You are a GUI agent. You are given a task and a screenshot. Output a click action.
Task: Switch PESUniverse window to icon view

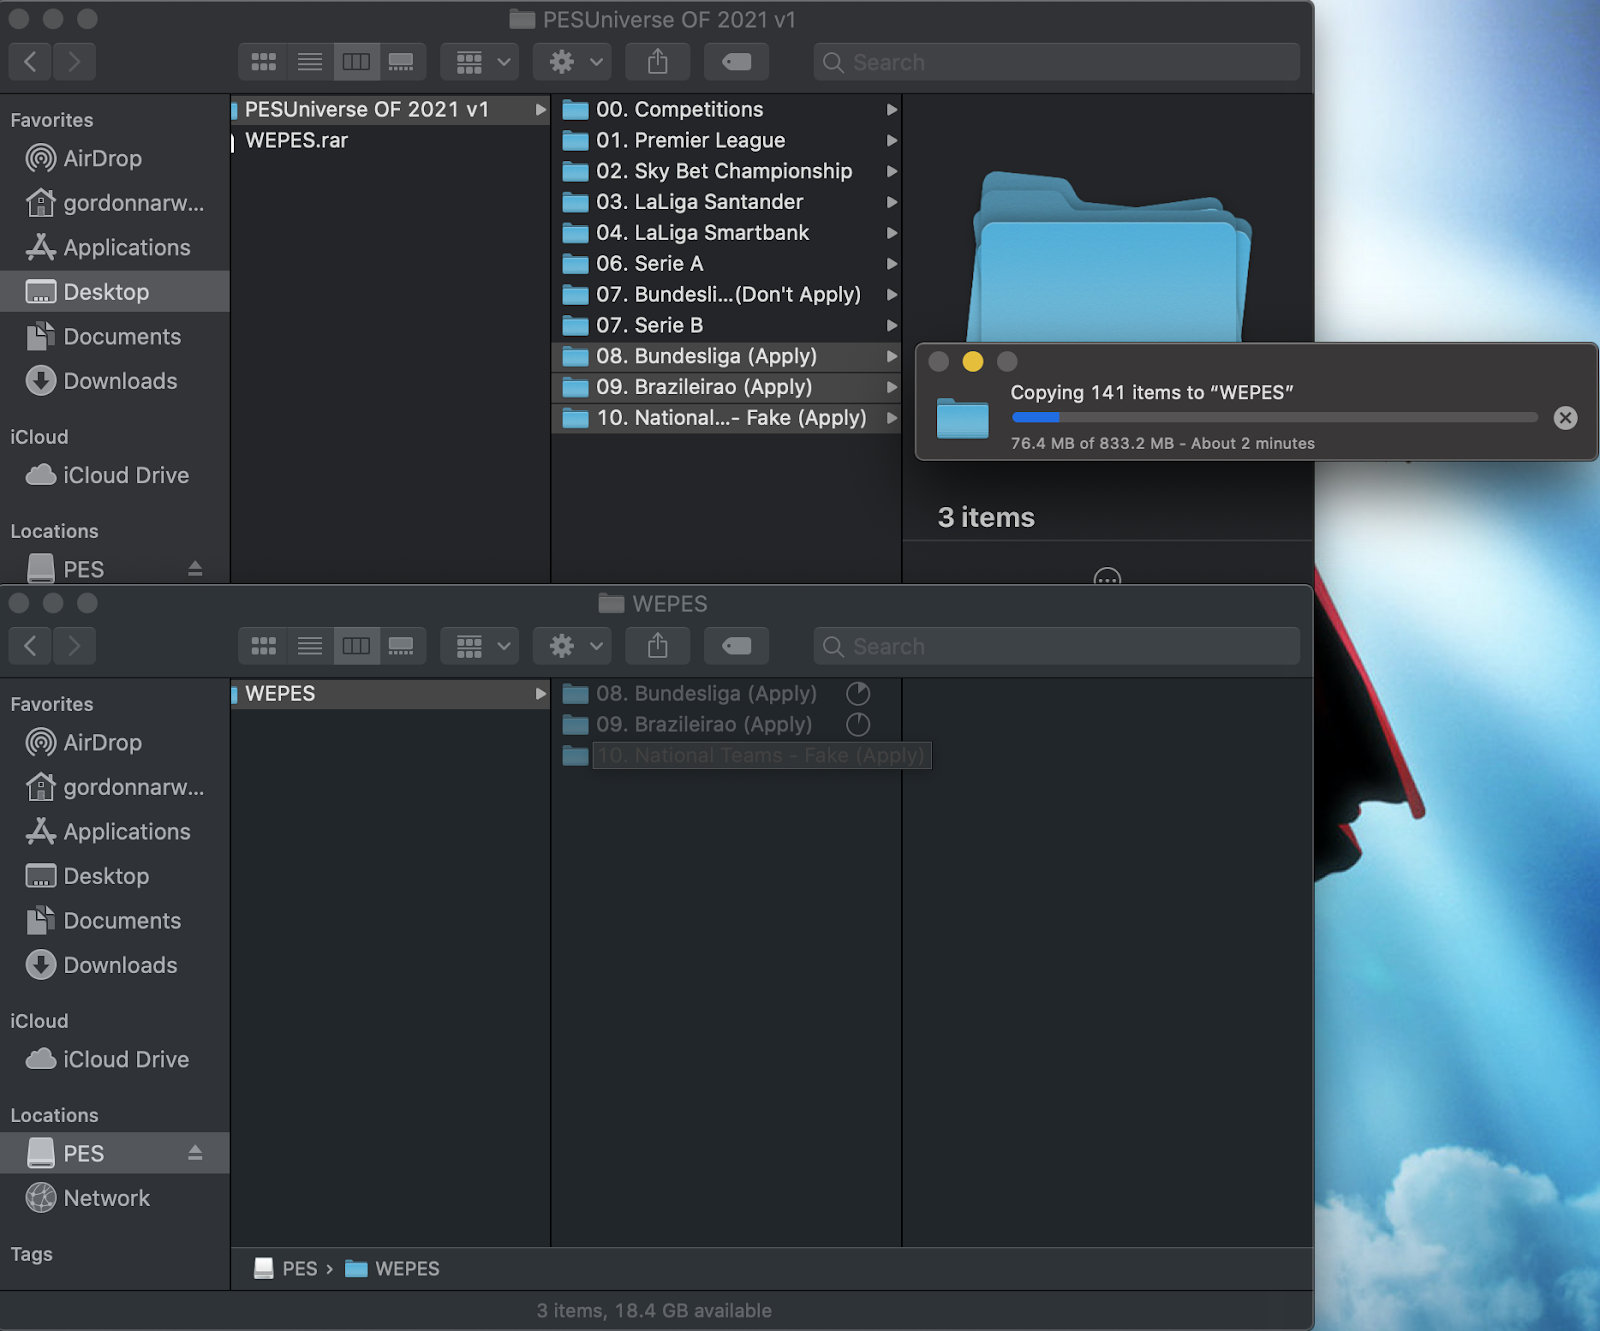(264, 62)
